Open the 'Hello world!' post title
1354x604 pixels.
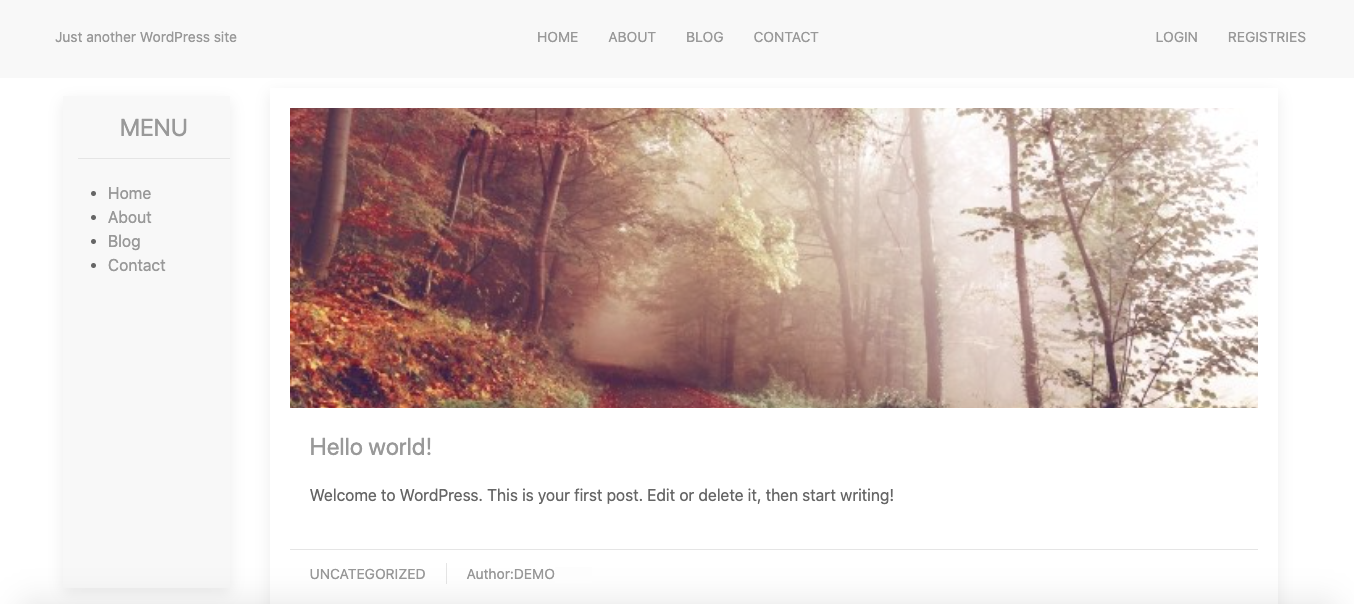coord(371,447)
